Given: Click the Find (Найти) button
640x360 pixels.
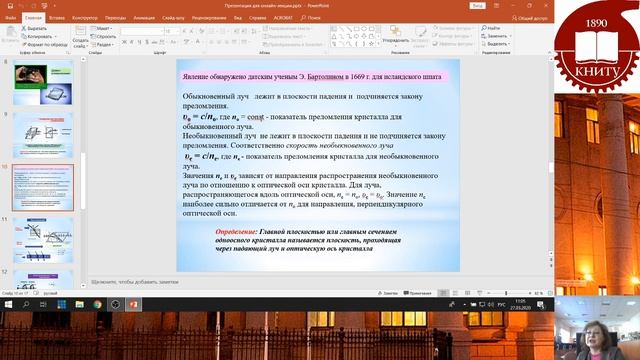Looking at the screenshot, I should point(491,28).
